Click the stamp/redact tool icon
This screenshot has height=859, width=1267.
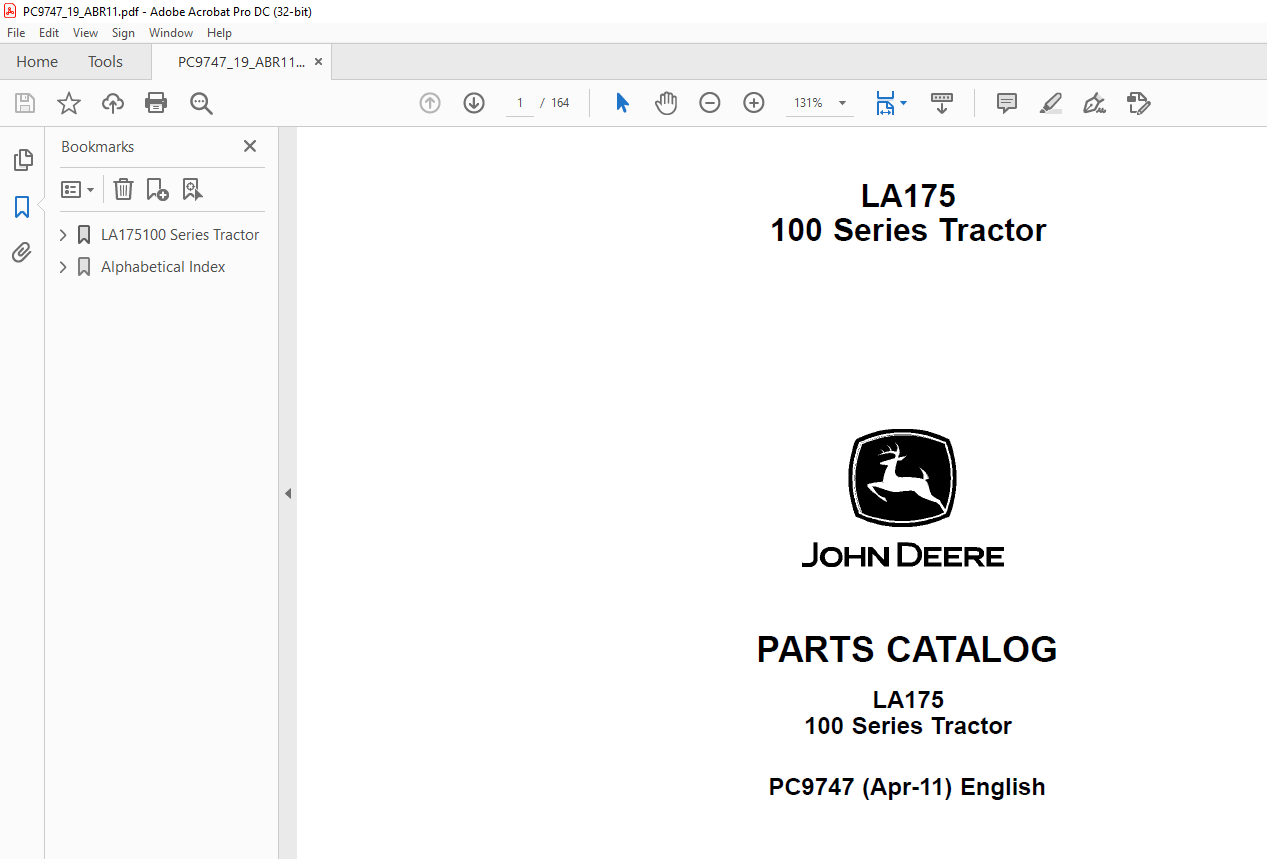click(1138, 103)
